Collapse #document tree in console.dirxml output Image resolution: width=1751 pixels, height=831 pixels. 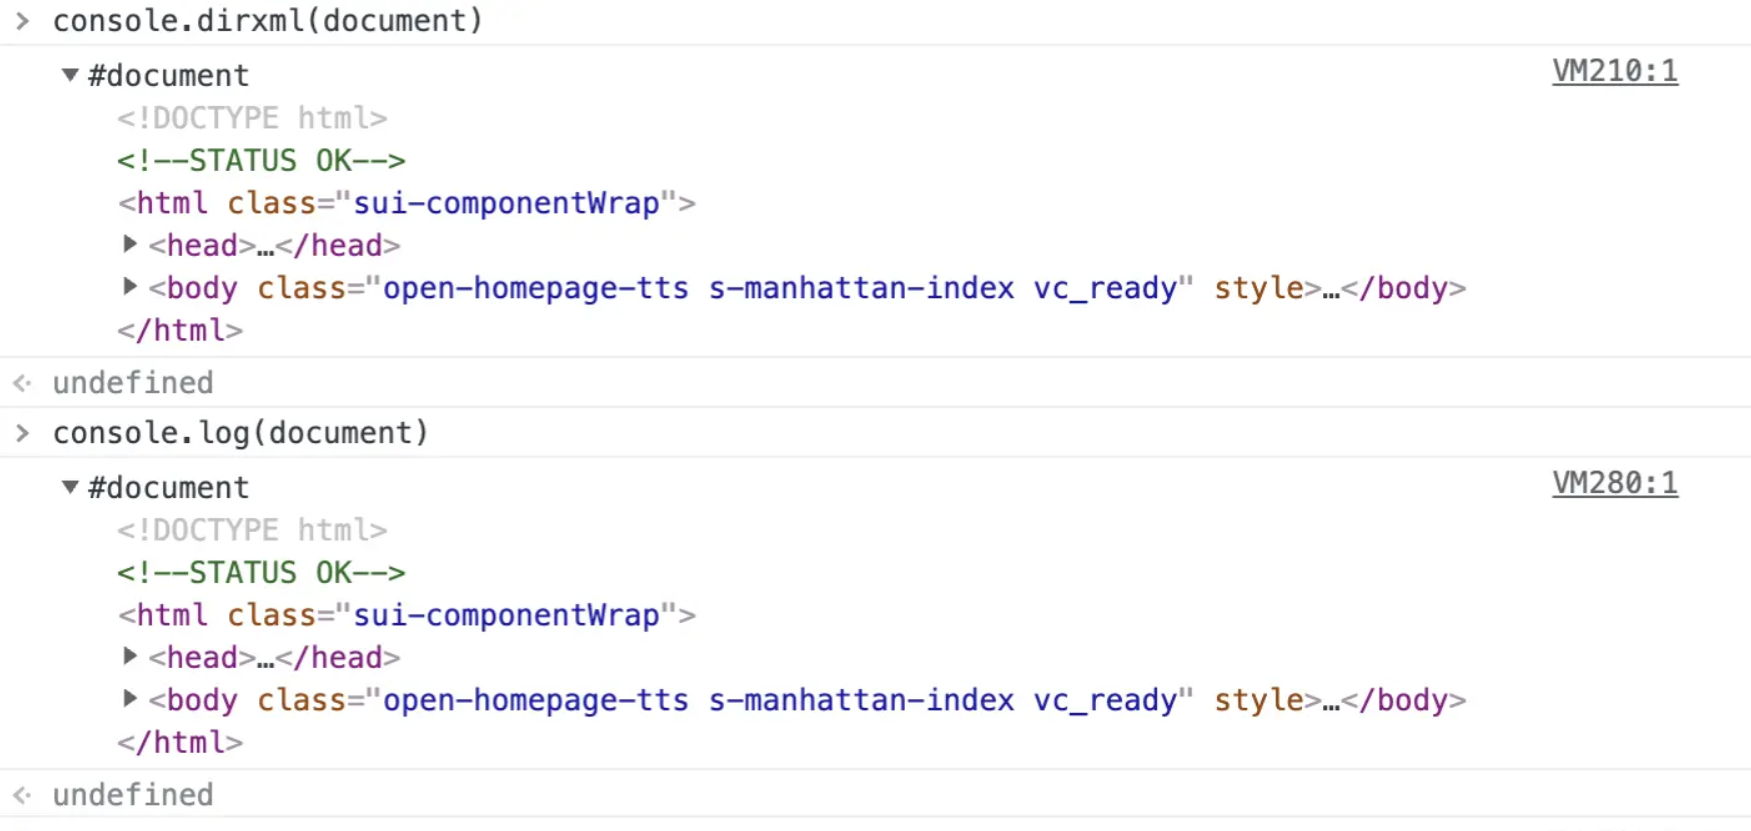coord(70,75)
